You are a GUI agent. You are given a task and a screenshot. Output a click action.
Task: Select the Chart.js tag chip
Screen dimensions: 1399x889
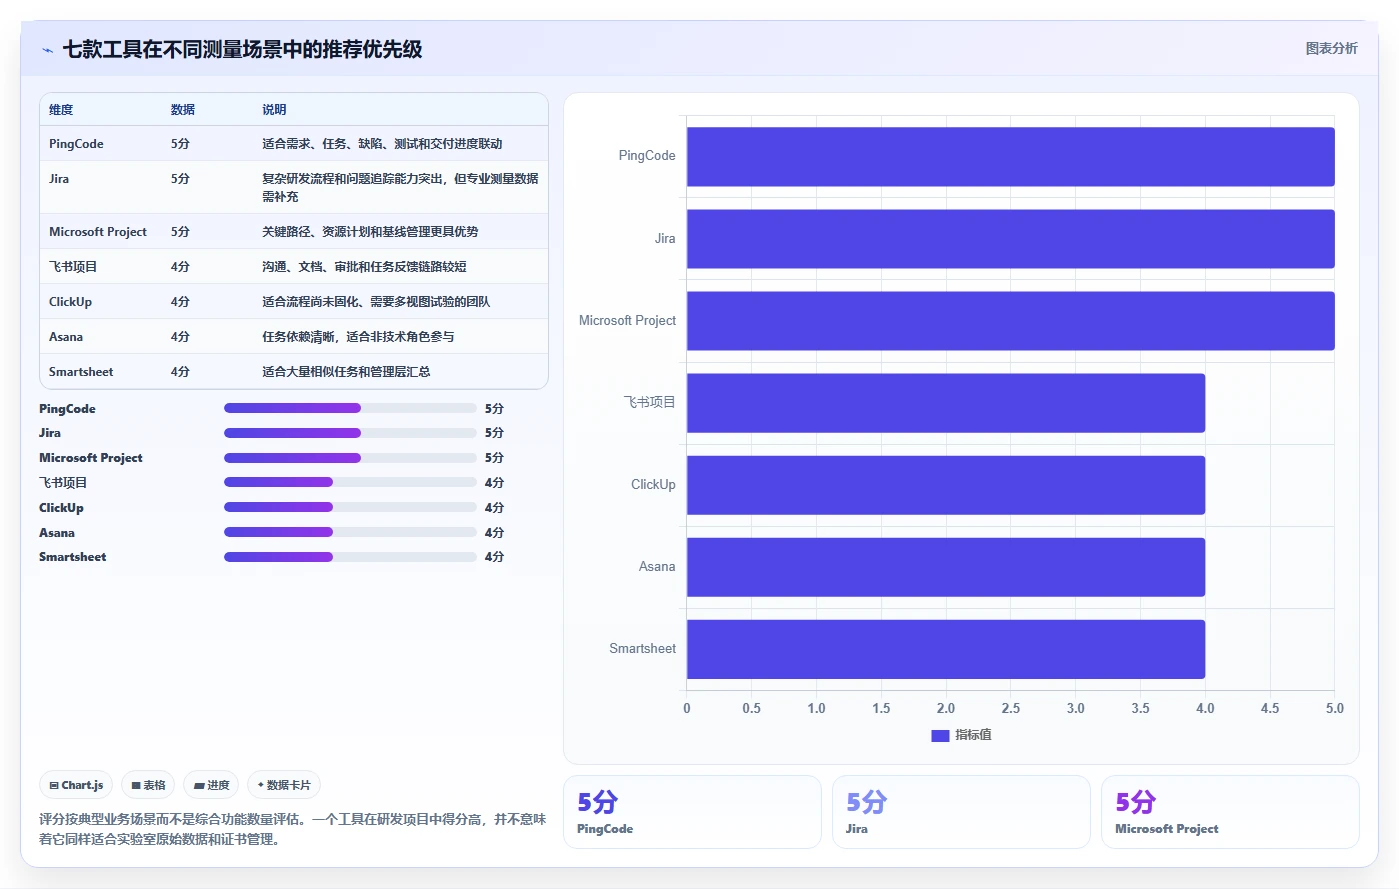(x=76, y=785)
